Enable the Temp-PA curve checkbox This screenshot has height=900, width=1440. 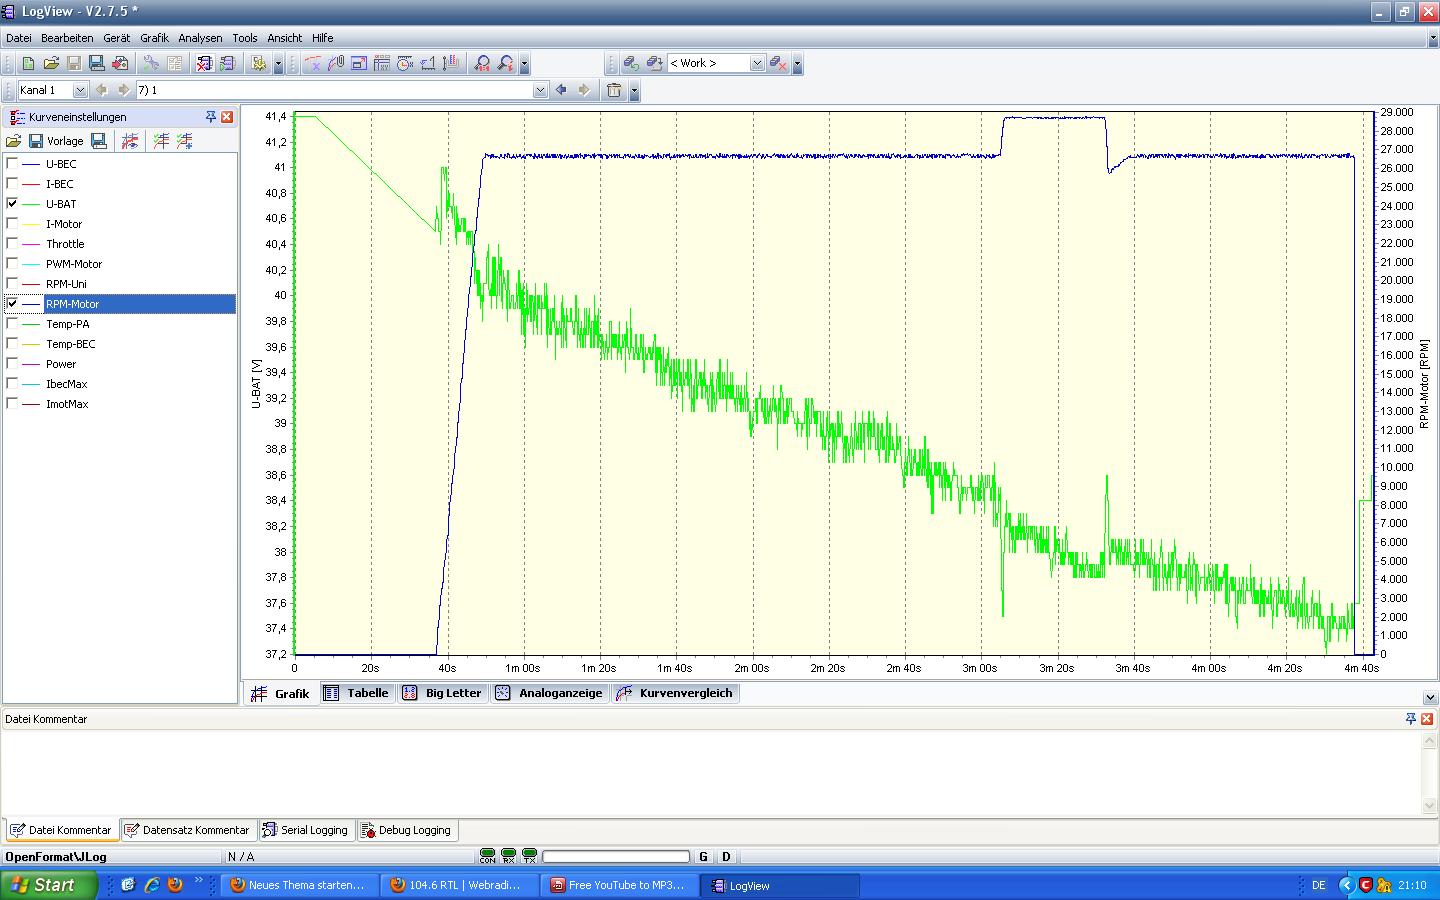point(12,323)
